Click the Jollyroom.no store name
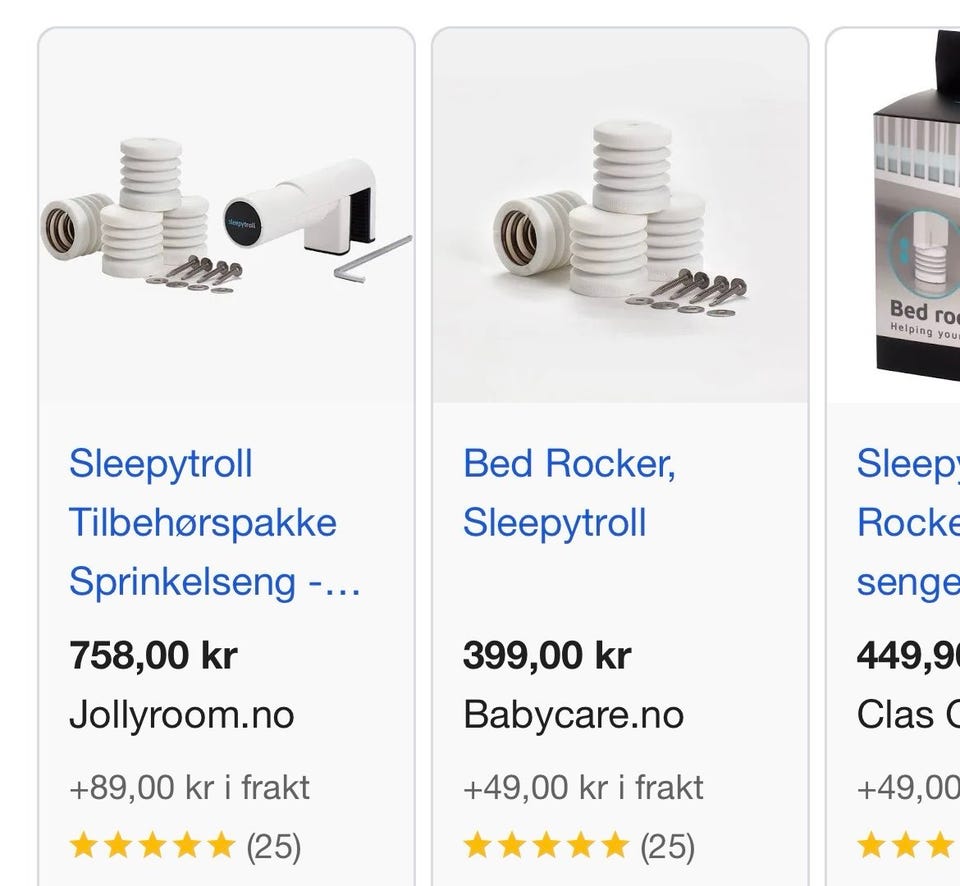The width and height of the screenshot is (960, 886). [181, 715]
